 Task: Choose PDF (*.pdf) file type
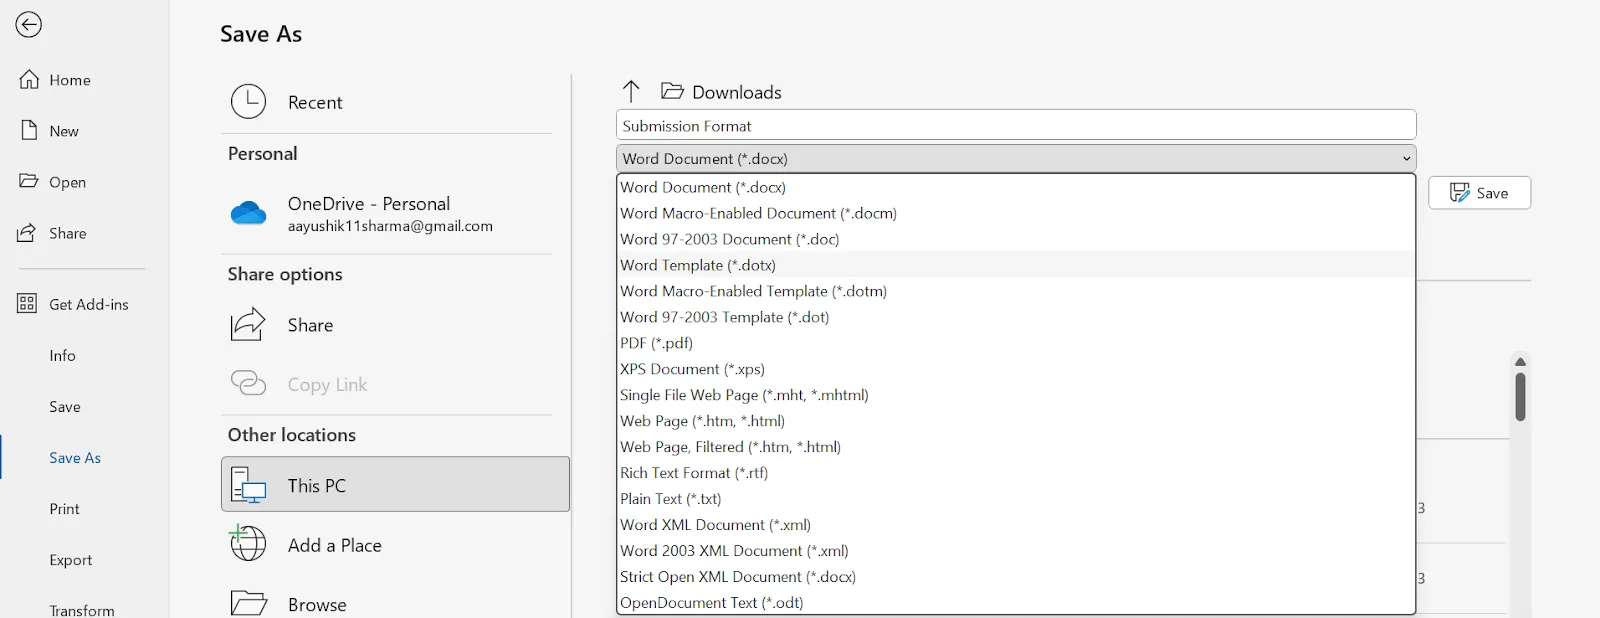(x=1016, y=343)
